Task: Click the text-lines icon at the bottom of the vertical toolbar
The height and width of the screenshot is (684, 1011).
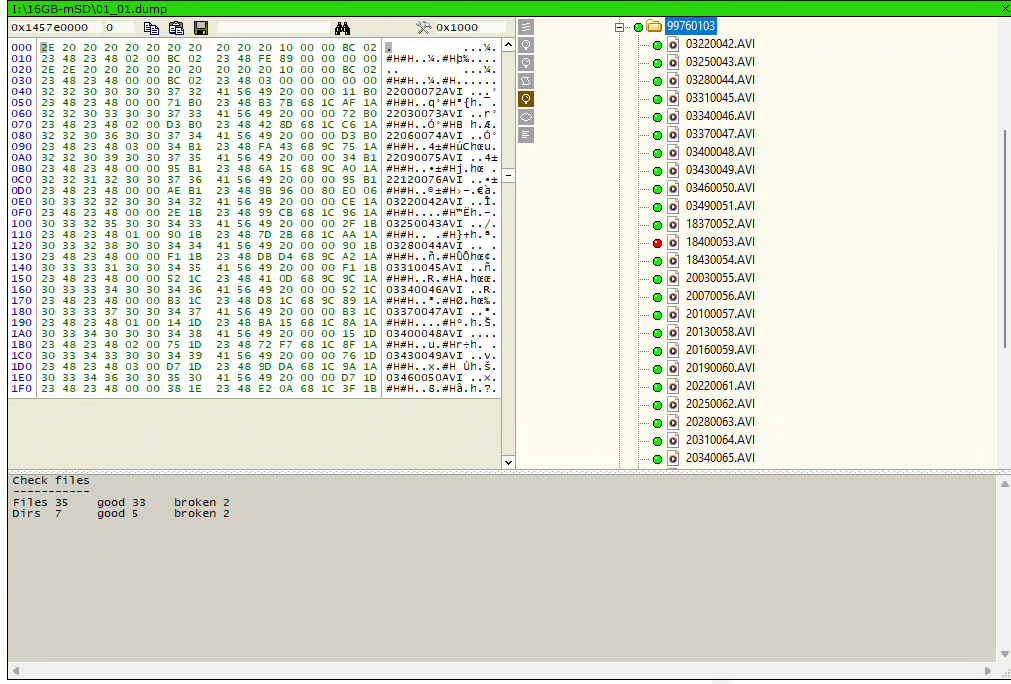Action: coord(526,135)
